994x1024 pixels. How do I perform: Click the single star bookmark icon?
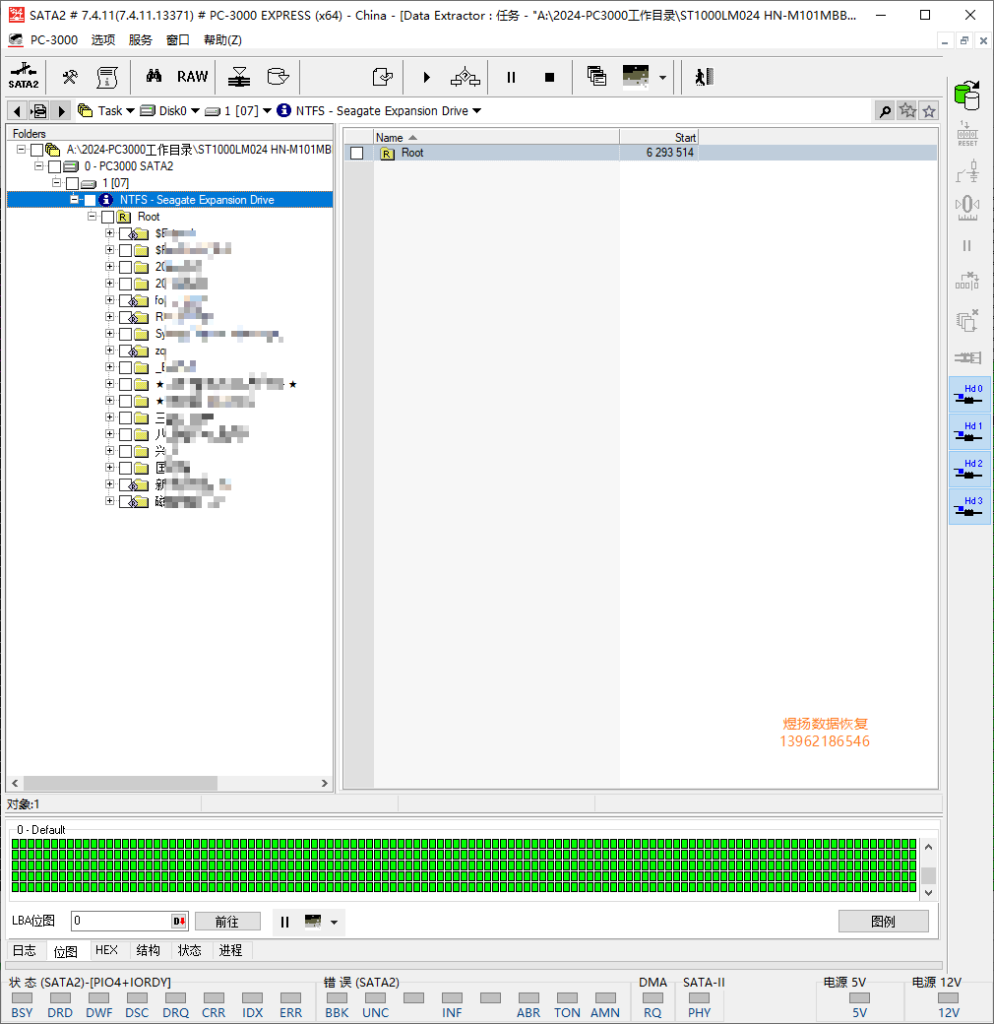point(929,111)
